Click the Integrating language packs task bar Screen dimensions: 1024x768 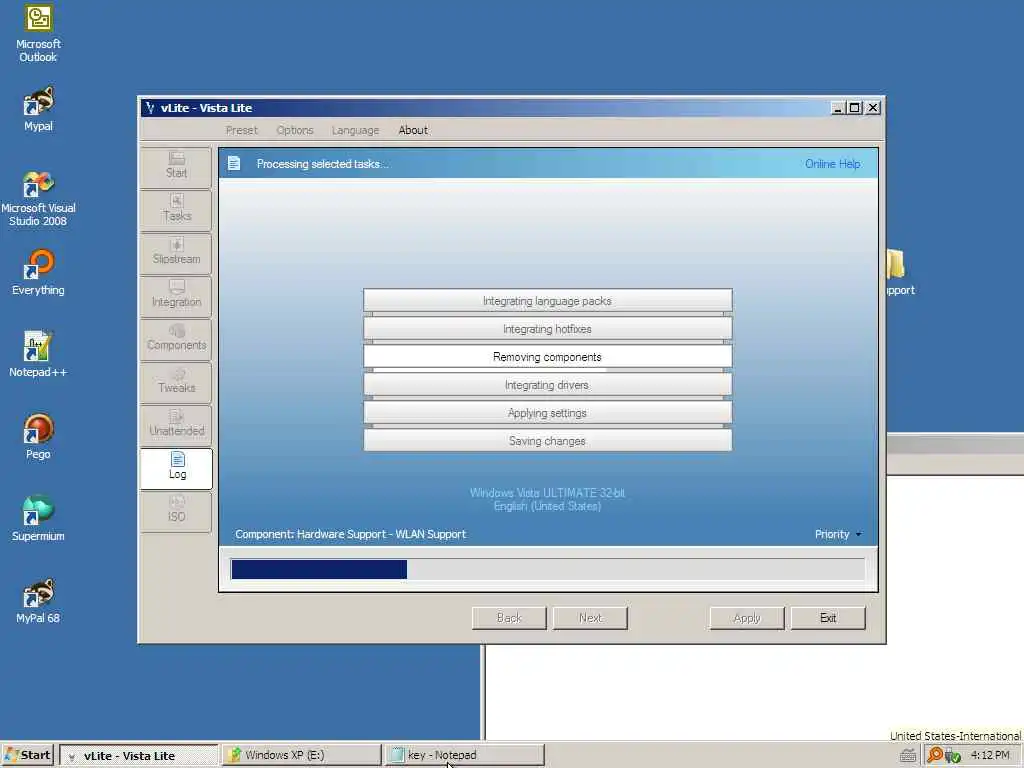(x=547, y=301)
